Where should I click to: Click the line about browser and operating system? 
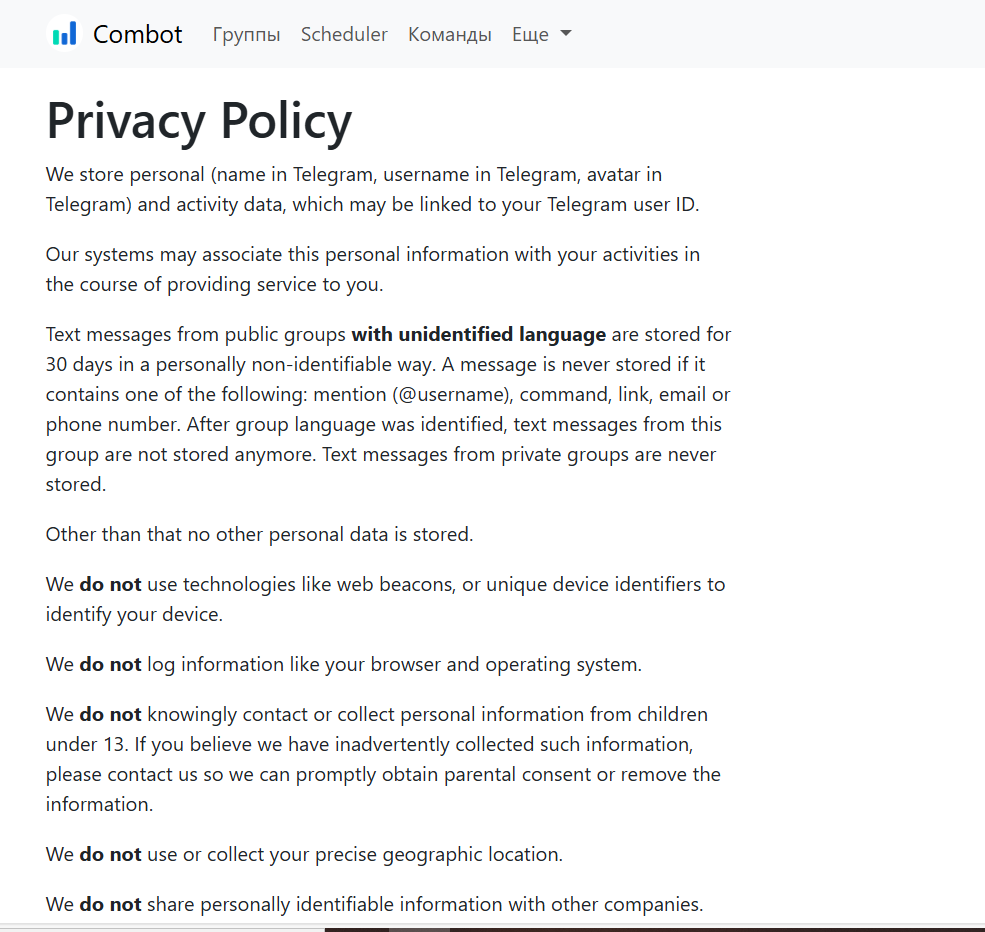coord(344,664)
